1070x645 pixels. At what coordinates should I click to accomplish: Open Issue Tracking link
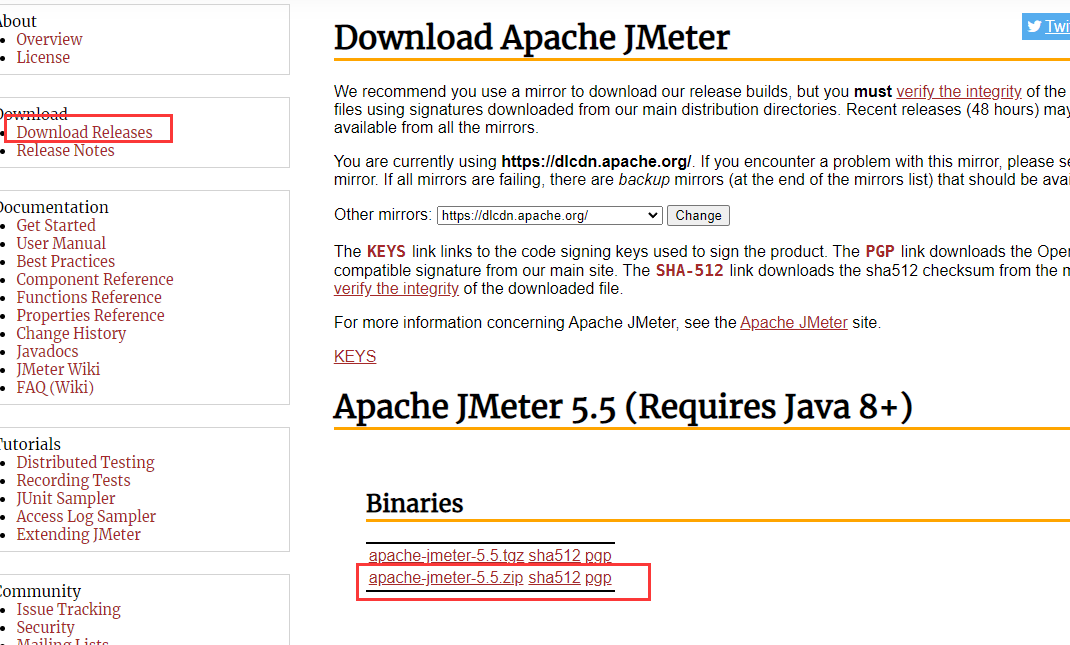pyautogui.click(x=68, y=610)
